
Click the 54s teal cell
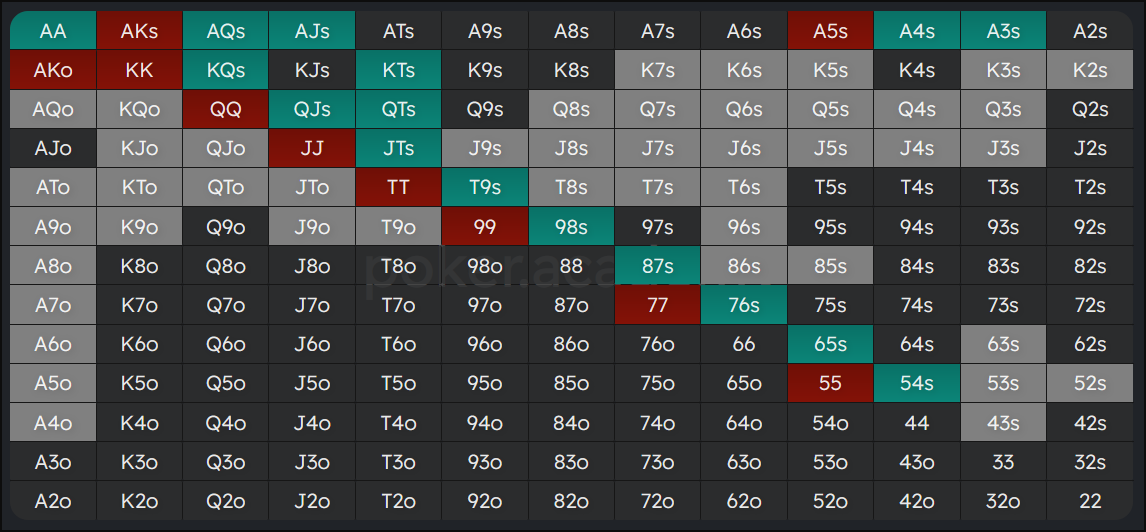917,384
